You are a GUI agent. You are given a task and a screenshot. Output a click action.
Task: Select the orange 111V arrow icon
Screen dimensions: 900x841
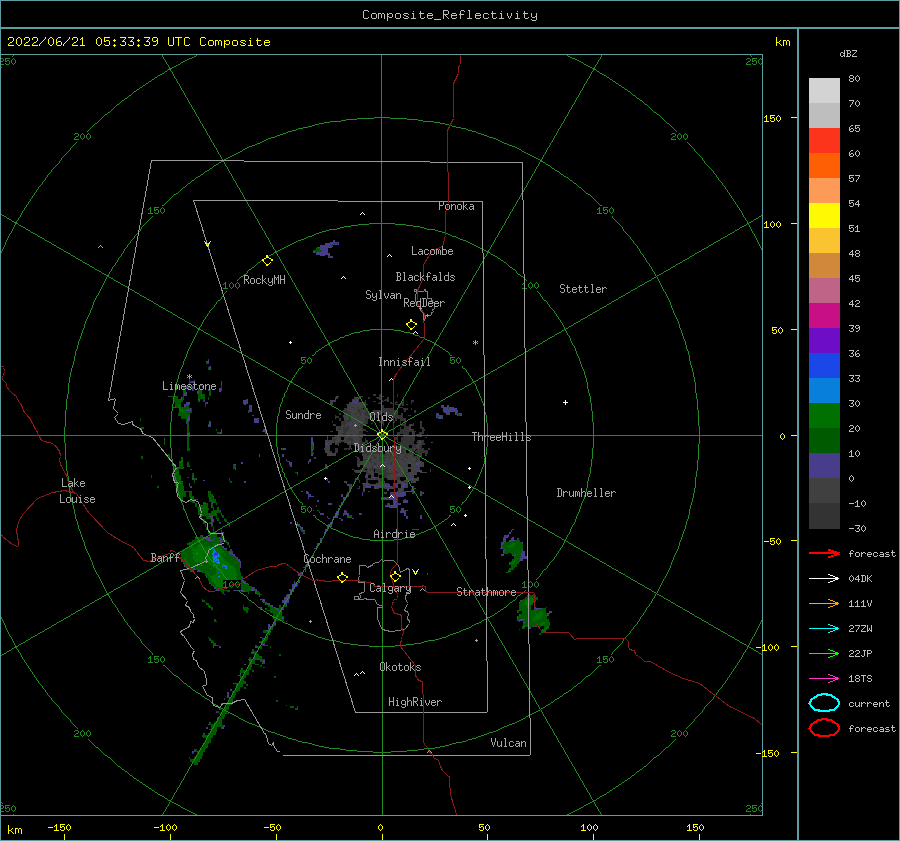[x=824, y=603]
